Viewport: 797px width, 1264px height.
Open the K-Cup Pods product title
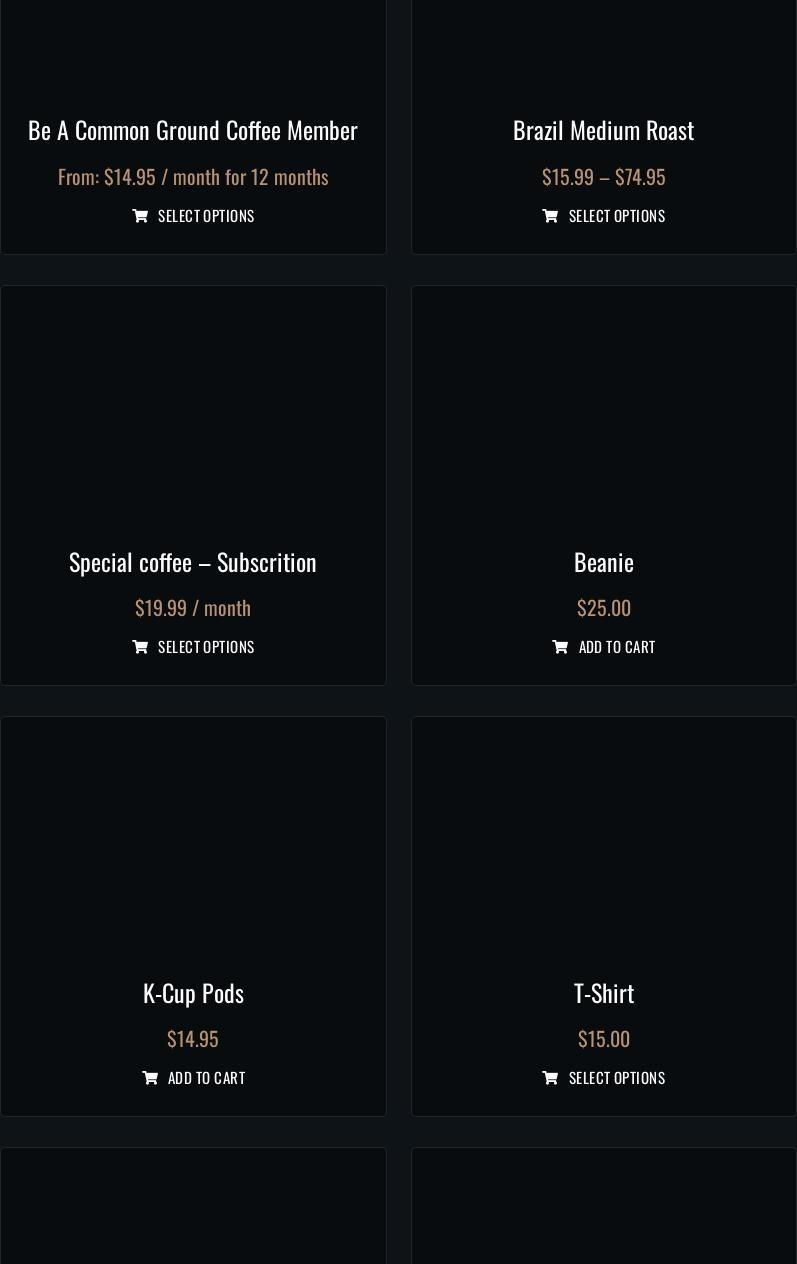(x=193, y=993)
